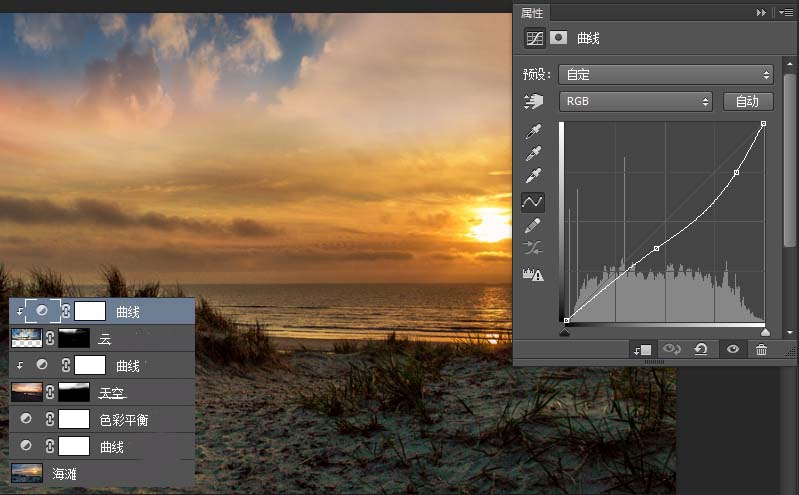Viewport: 799px width, 495px height.
Task: Click the 色彩平衡 layer mask thumbnail
Action: [x=74, y=419]
